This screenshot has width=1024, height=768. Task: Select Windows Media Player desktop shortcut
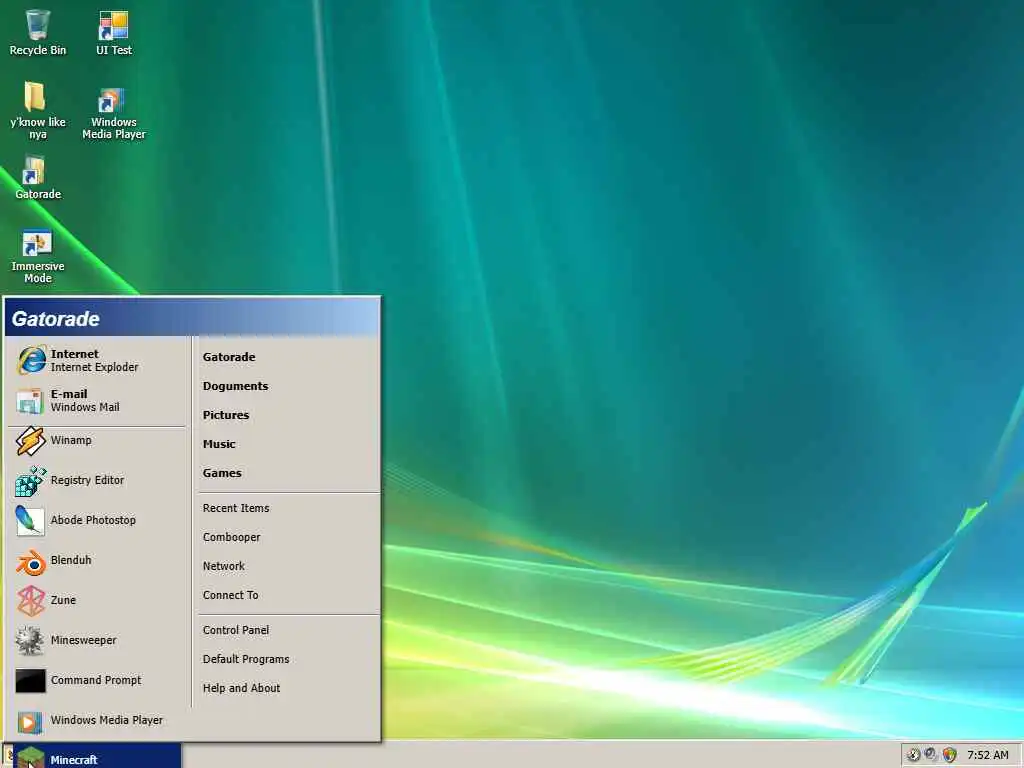(x=114, y=114)
